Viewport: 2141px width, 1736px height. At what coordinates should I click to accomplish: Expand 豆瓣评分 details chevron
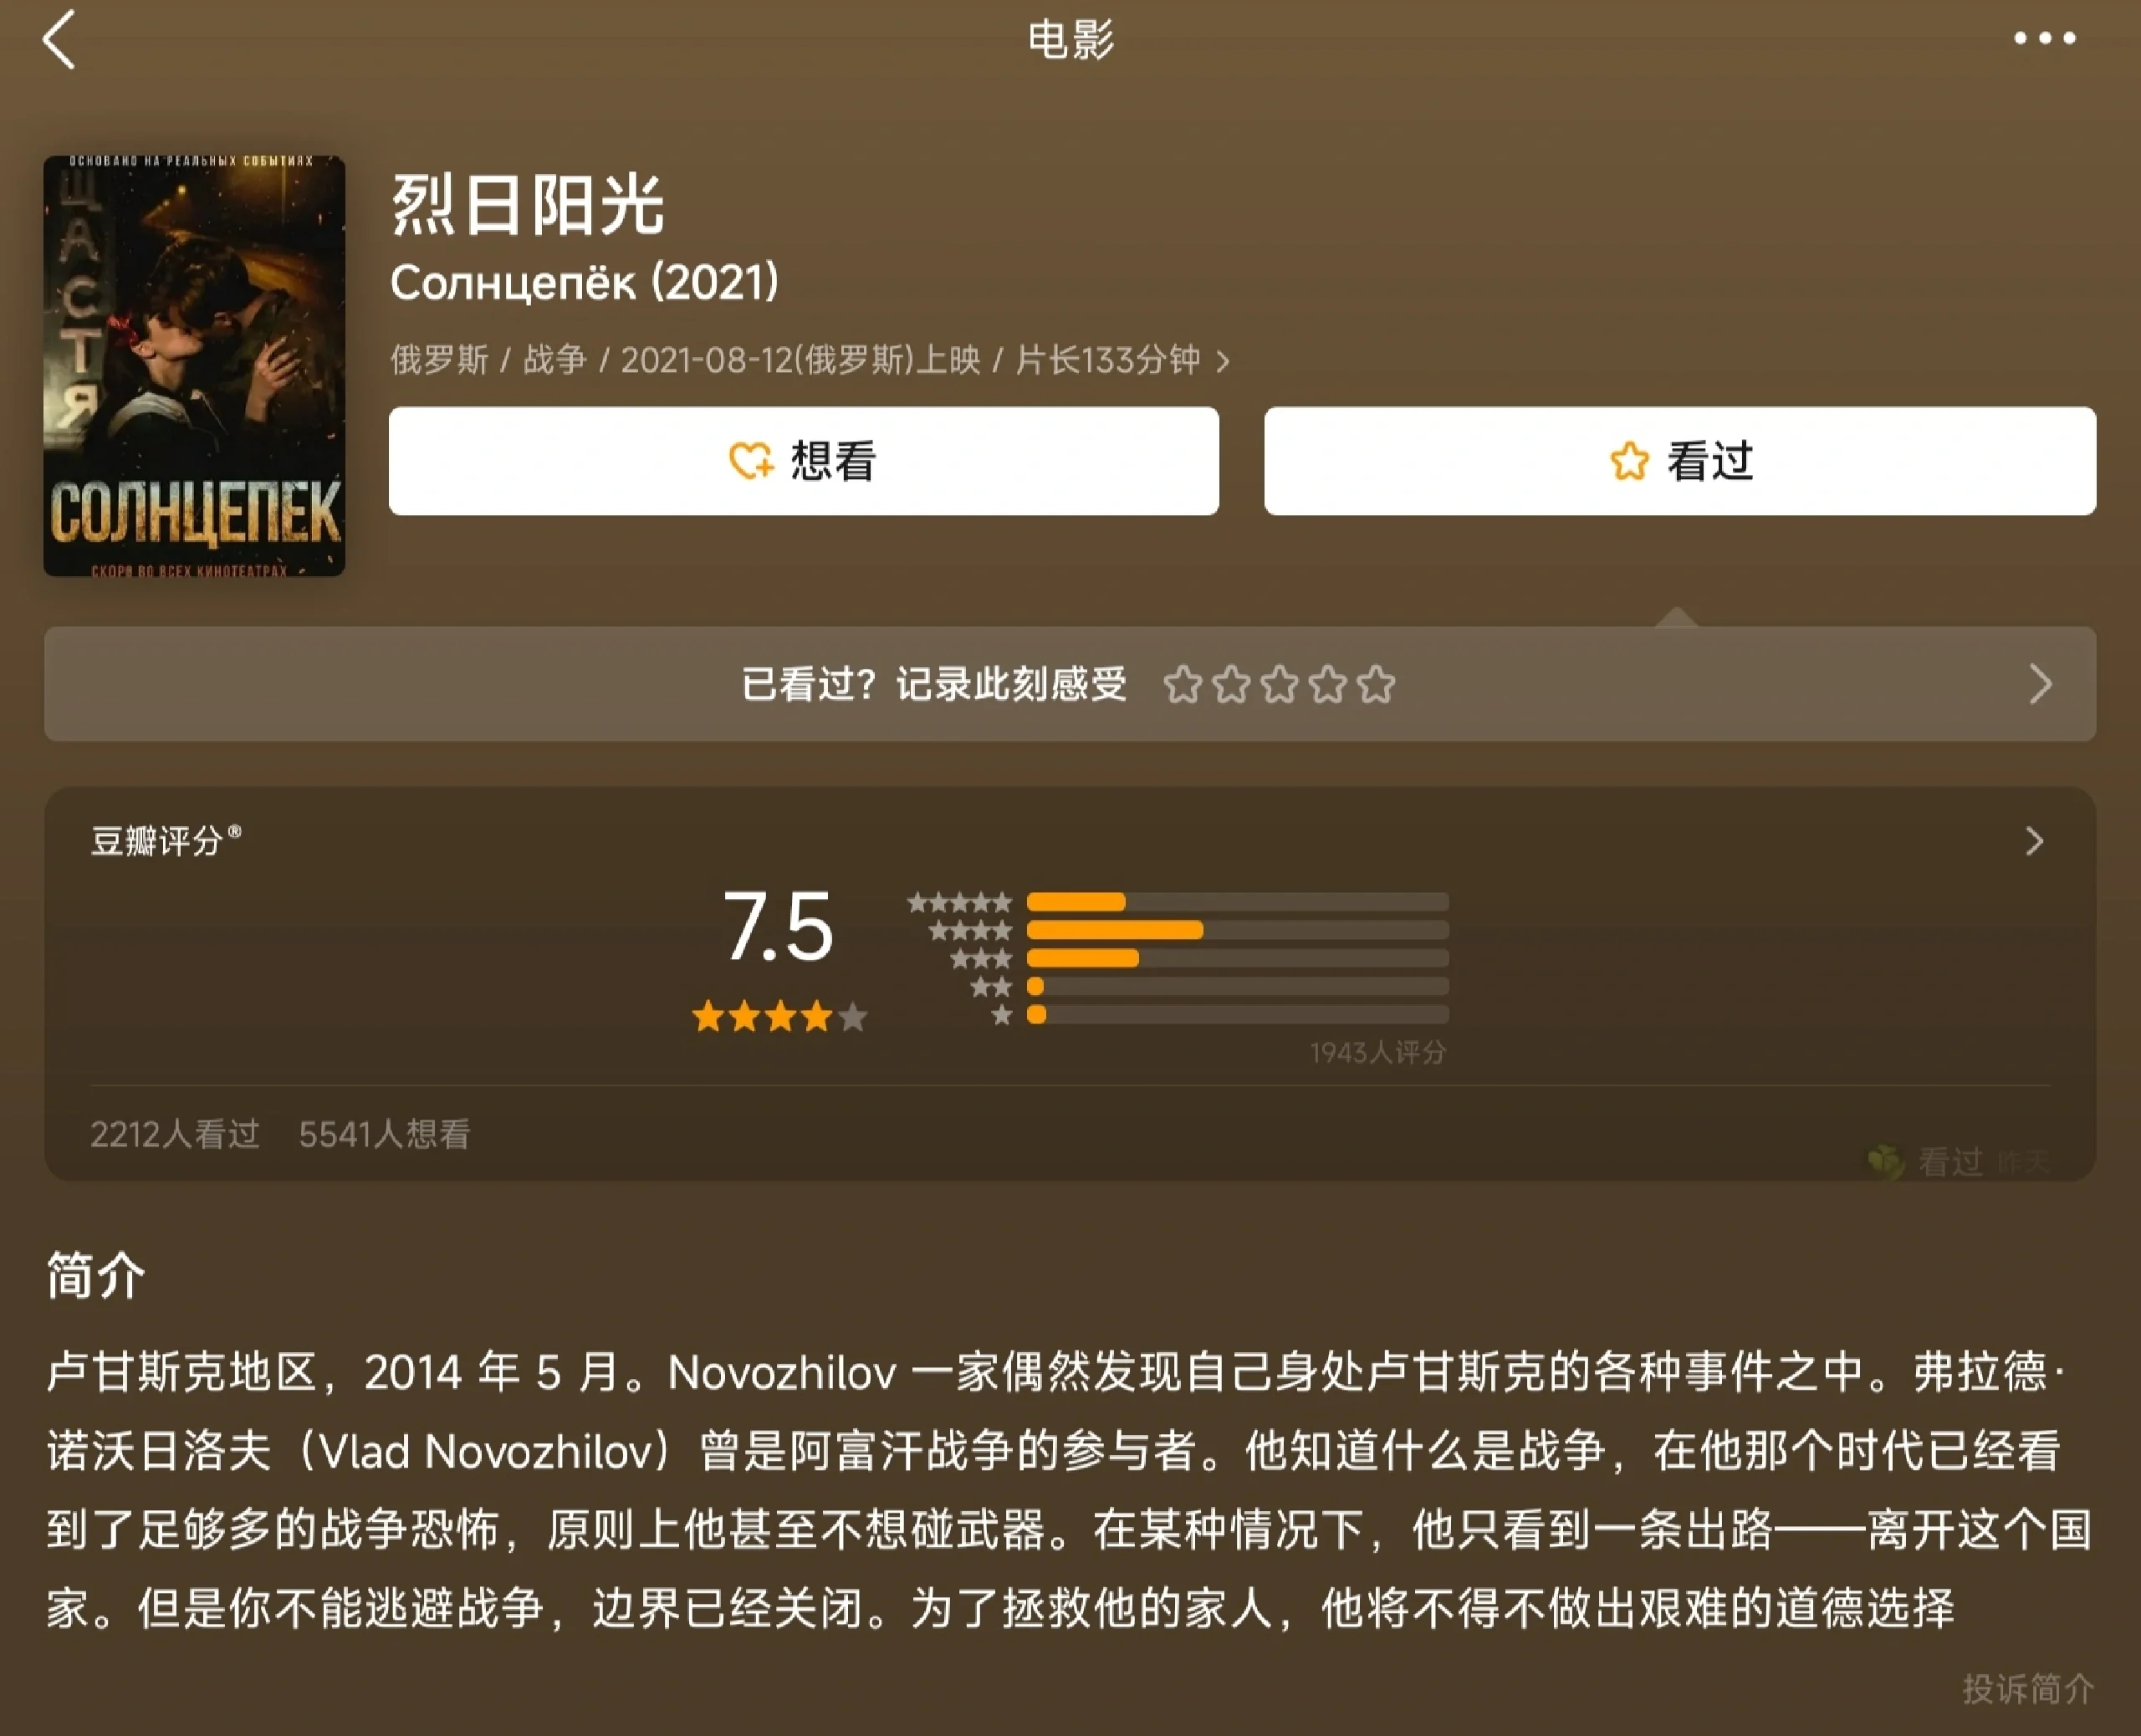point(2034,841)
